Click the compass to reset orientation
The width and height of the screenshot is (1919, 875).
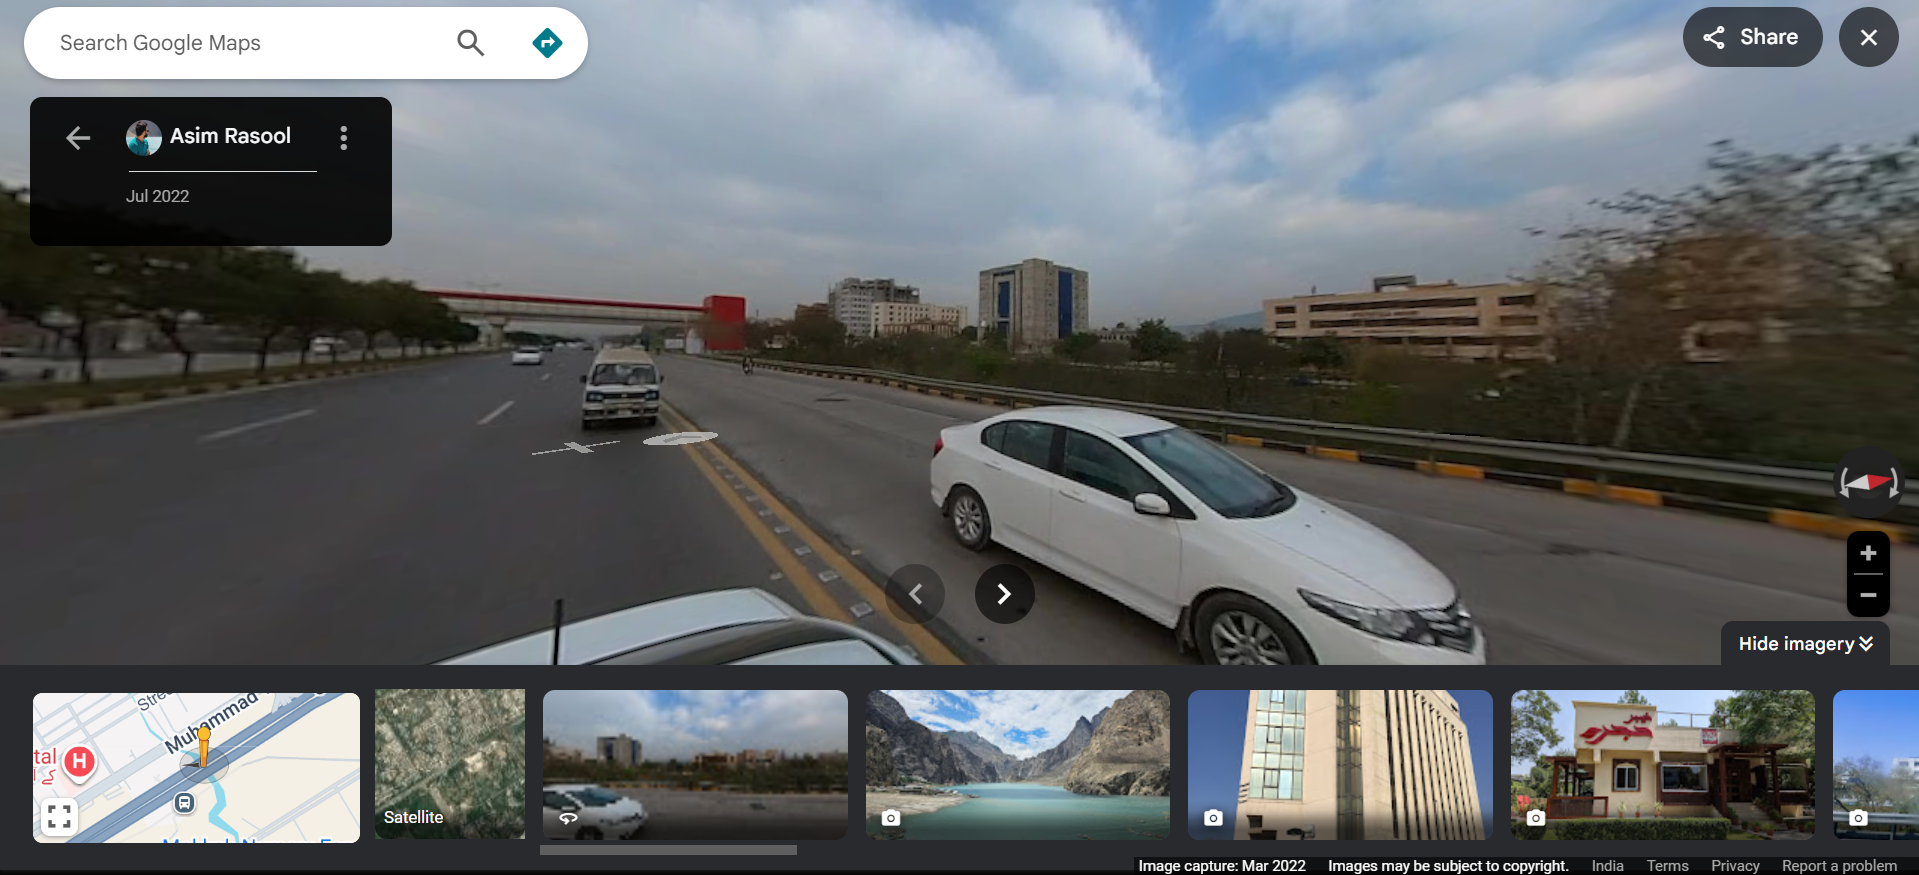1868,483
